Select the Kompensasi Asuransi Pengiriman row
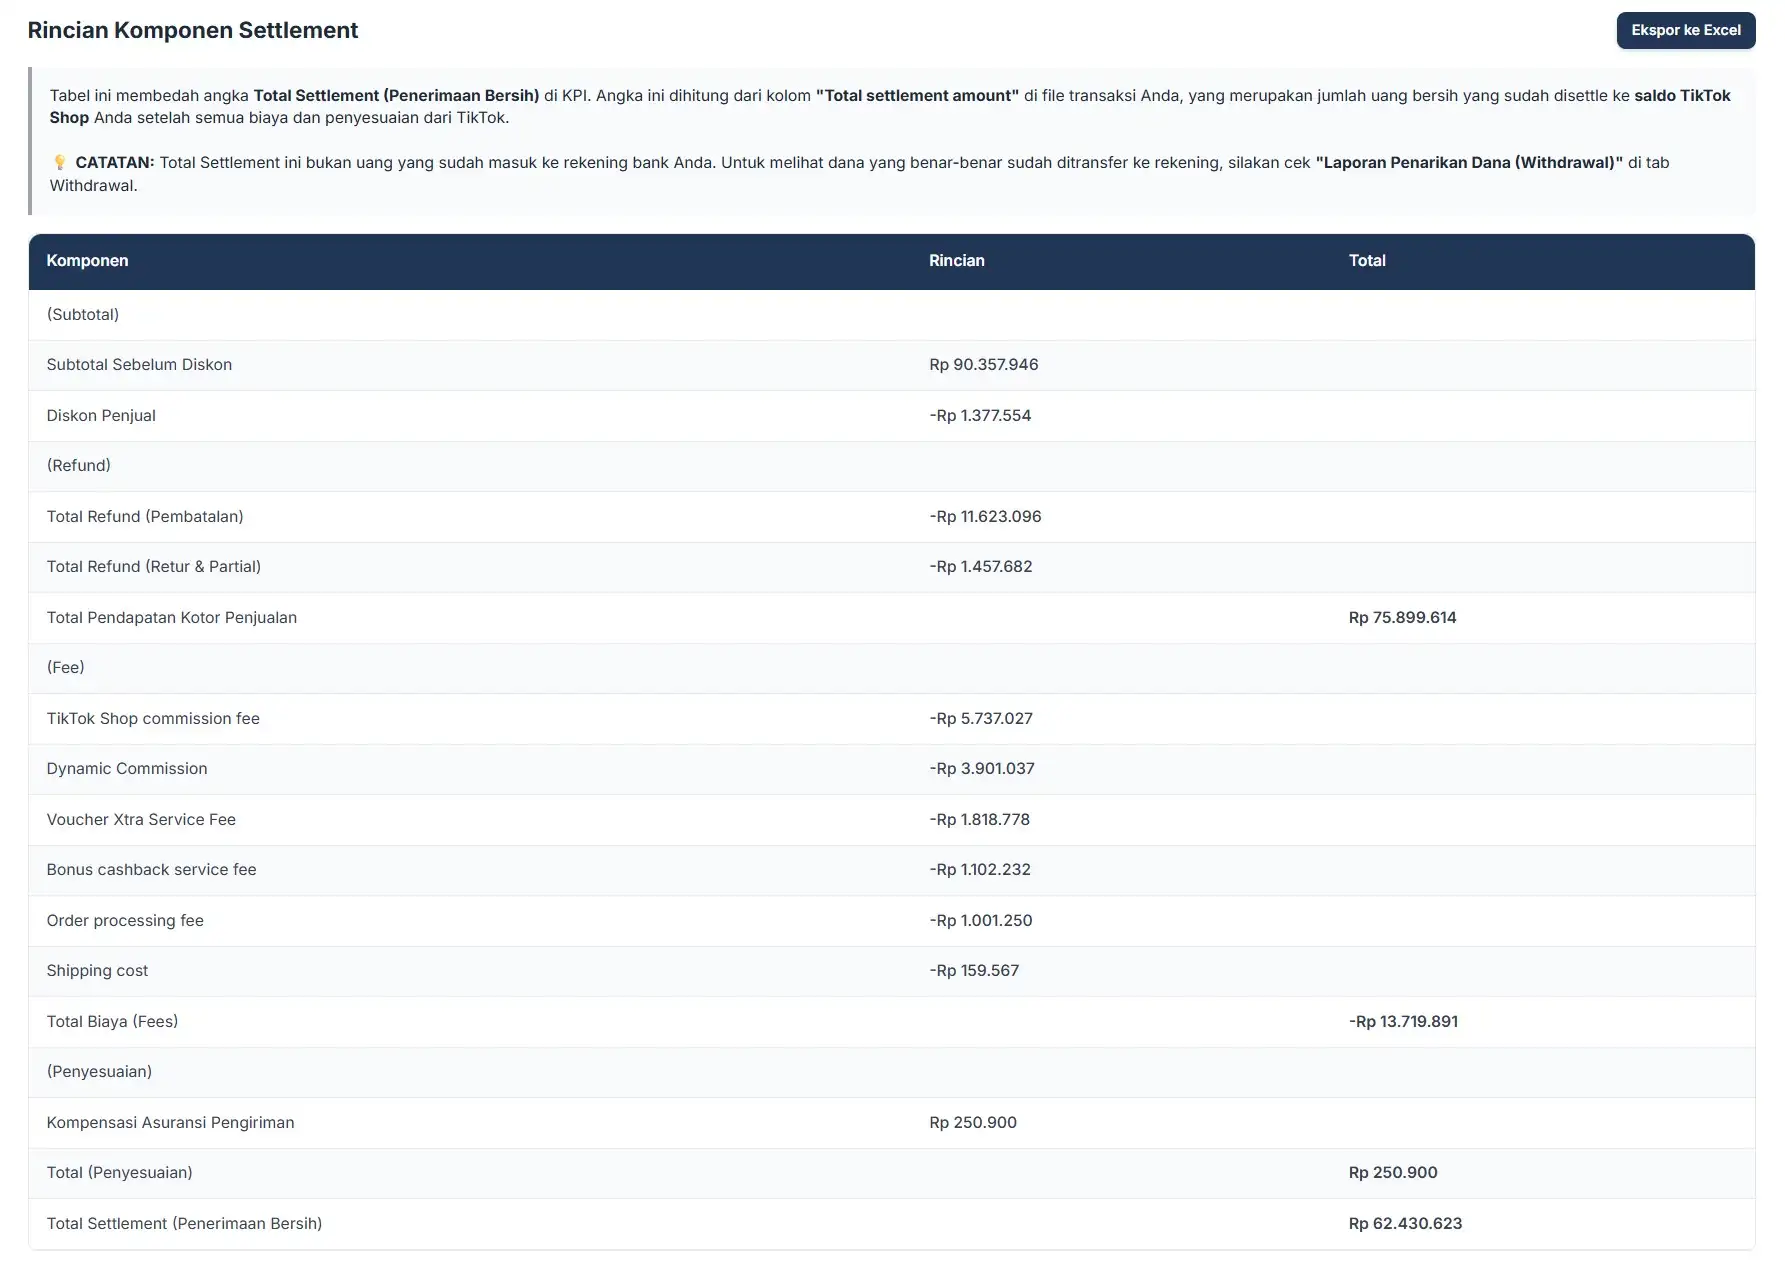Image resolution: width=1785 pixels, height=1269 pixels. (x=170, y=1122)
